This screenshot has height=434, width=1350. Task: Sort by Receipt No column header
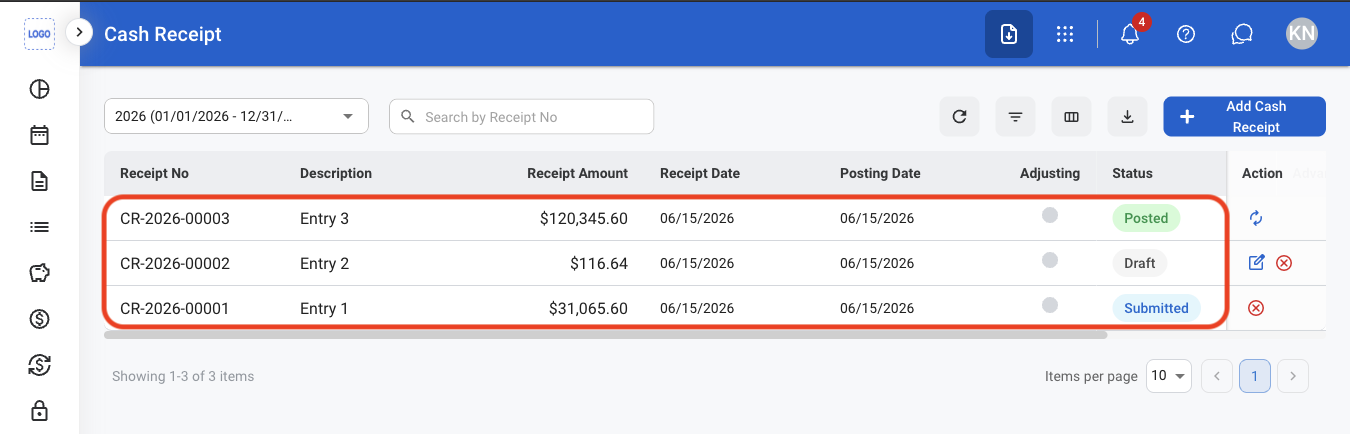(154, 173)
